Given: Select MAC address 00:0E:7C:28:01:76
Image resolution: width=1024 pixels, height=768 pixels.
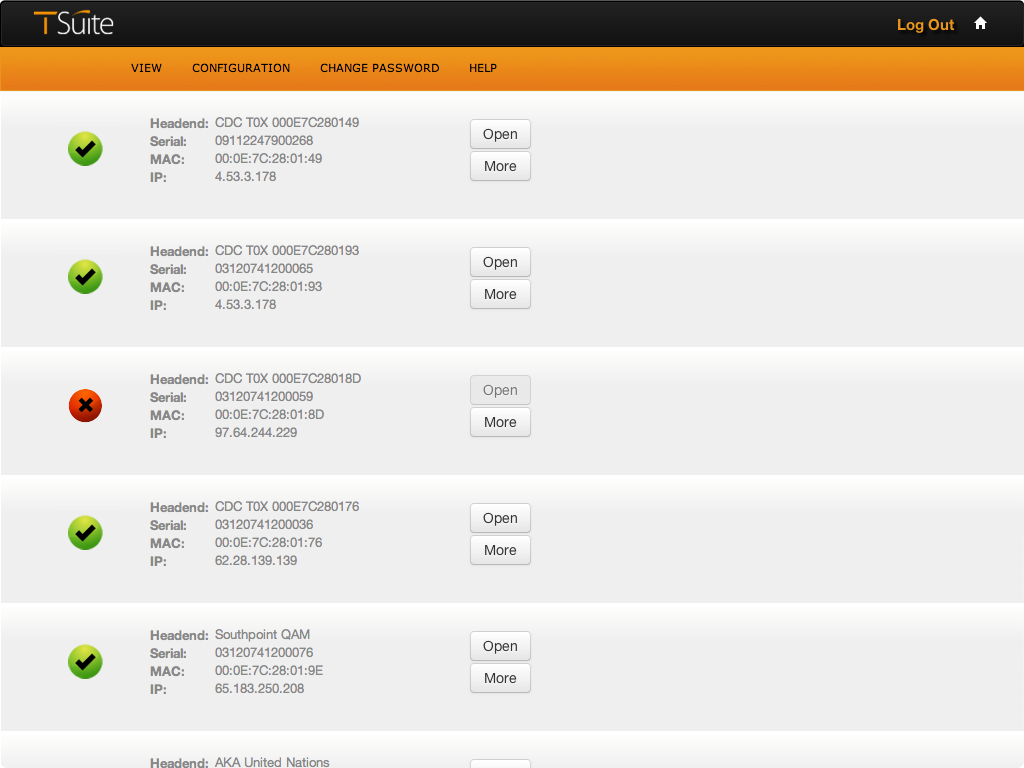Looking at the screenshot, I should (x=268, y=543).
